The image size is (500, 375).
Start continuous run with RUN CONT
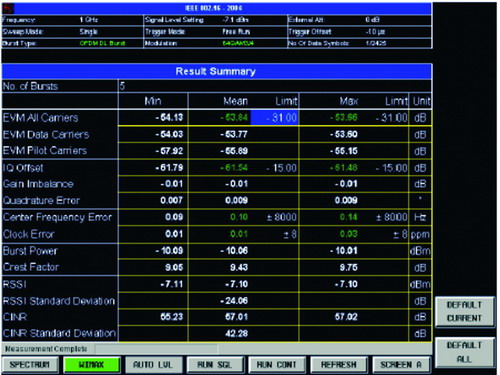point(277,365)
